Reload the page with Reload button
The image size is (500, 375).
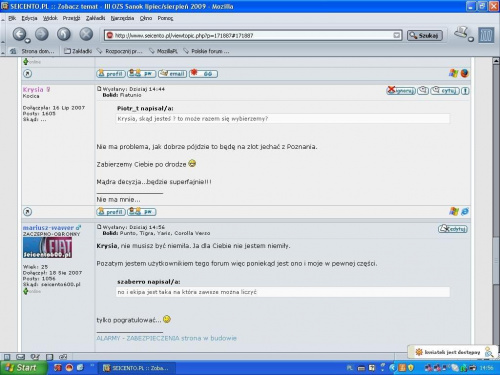pos(64,34)
